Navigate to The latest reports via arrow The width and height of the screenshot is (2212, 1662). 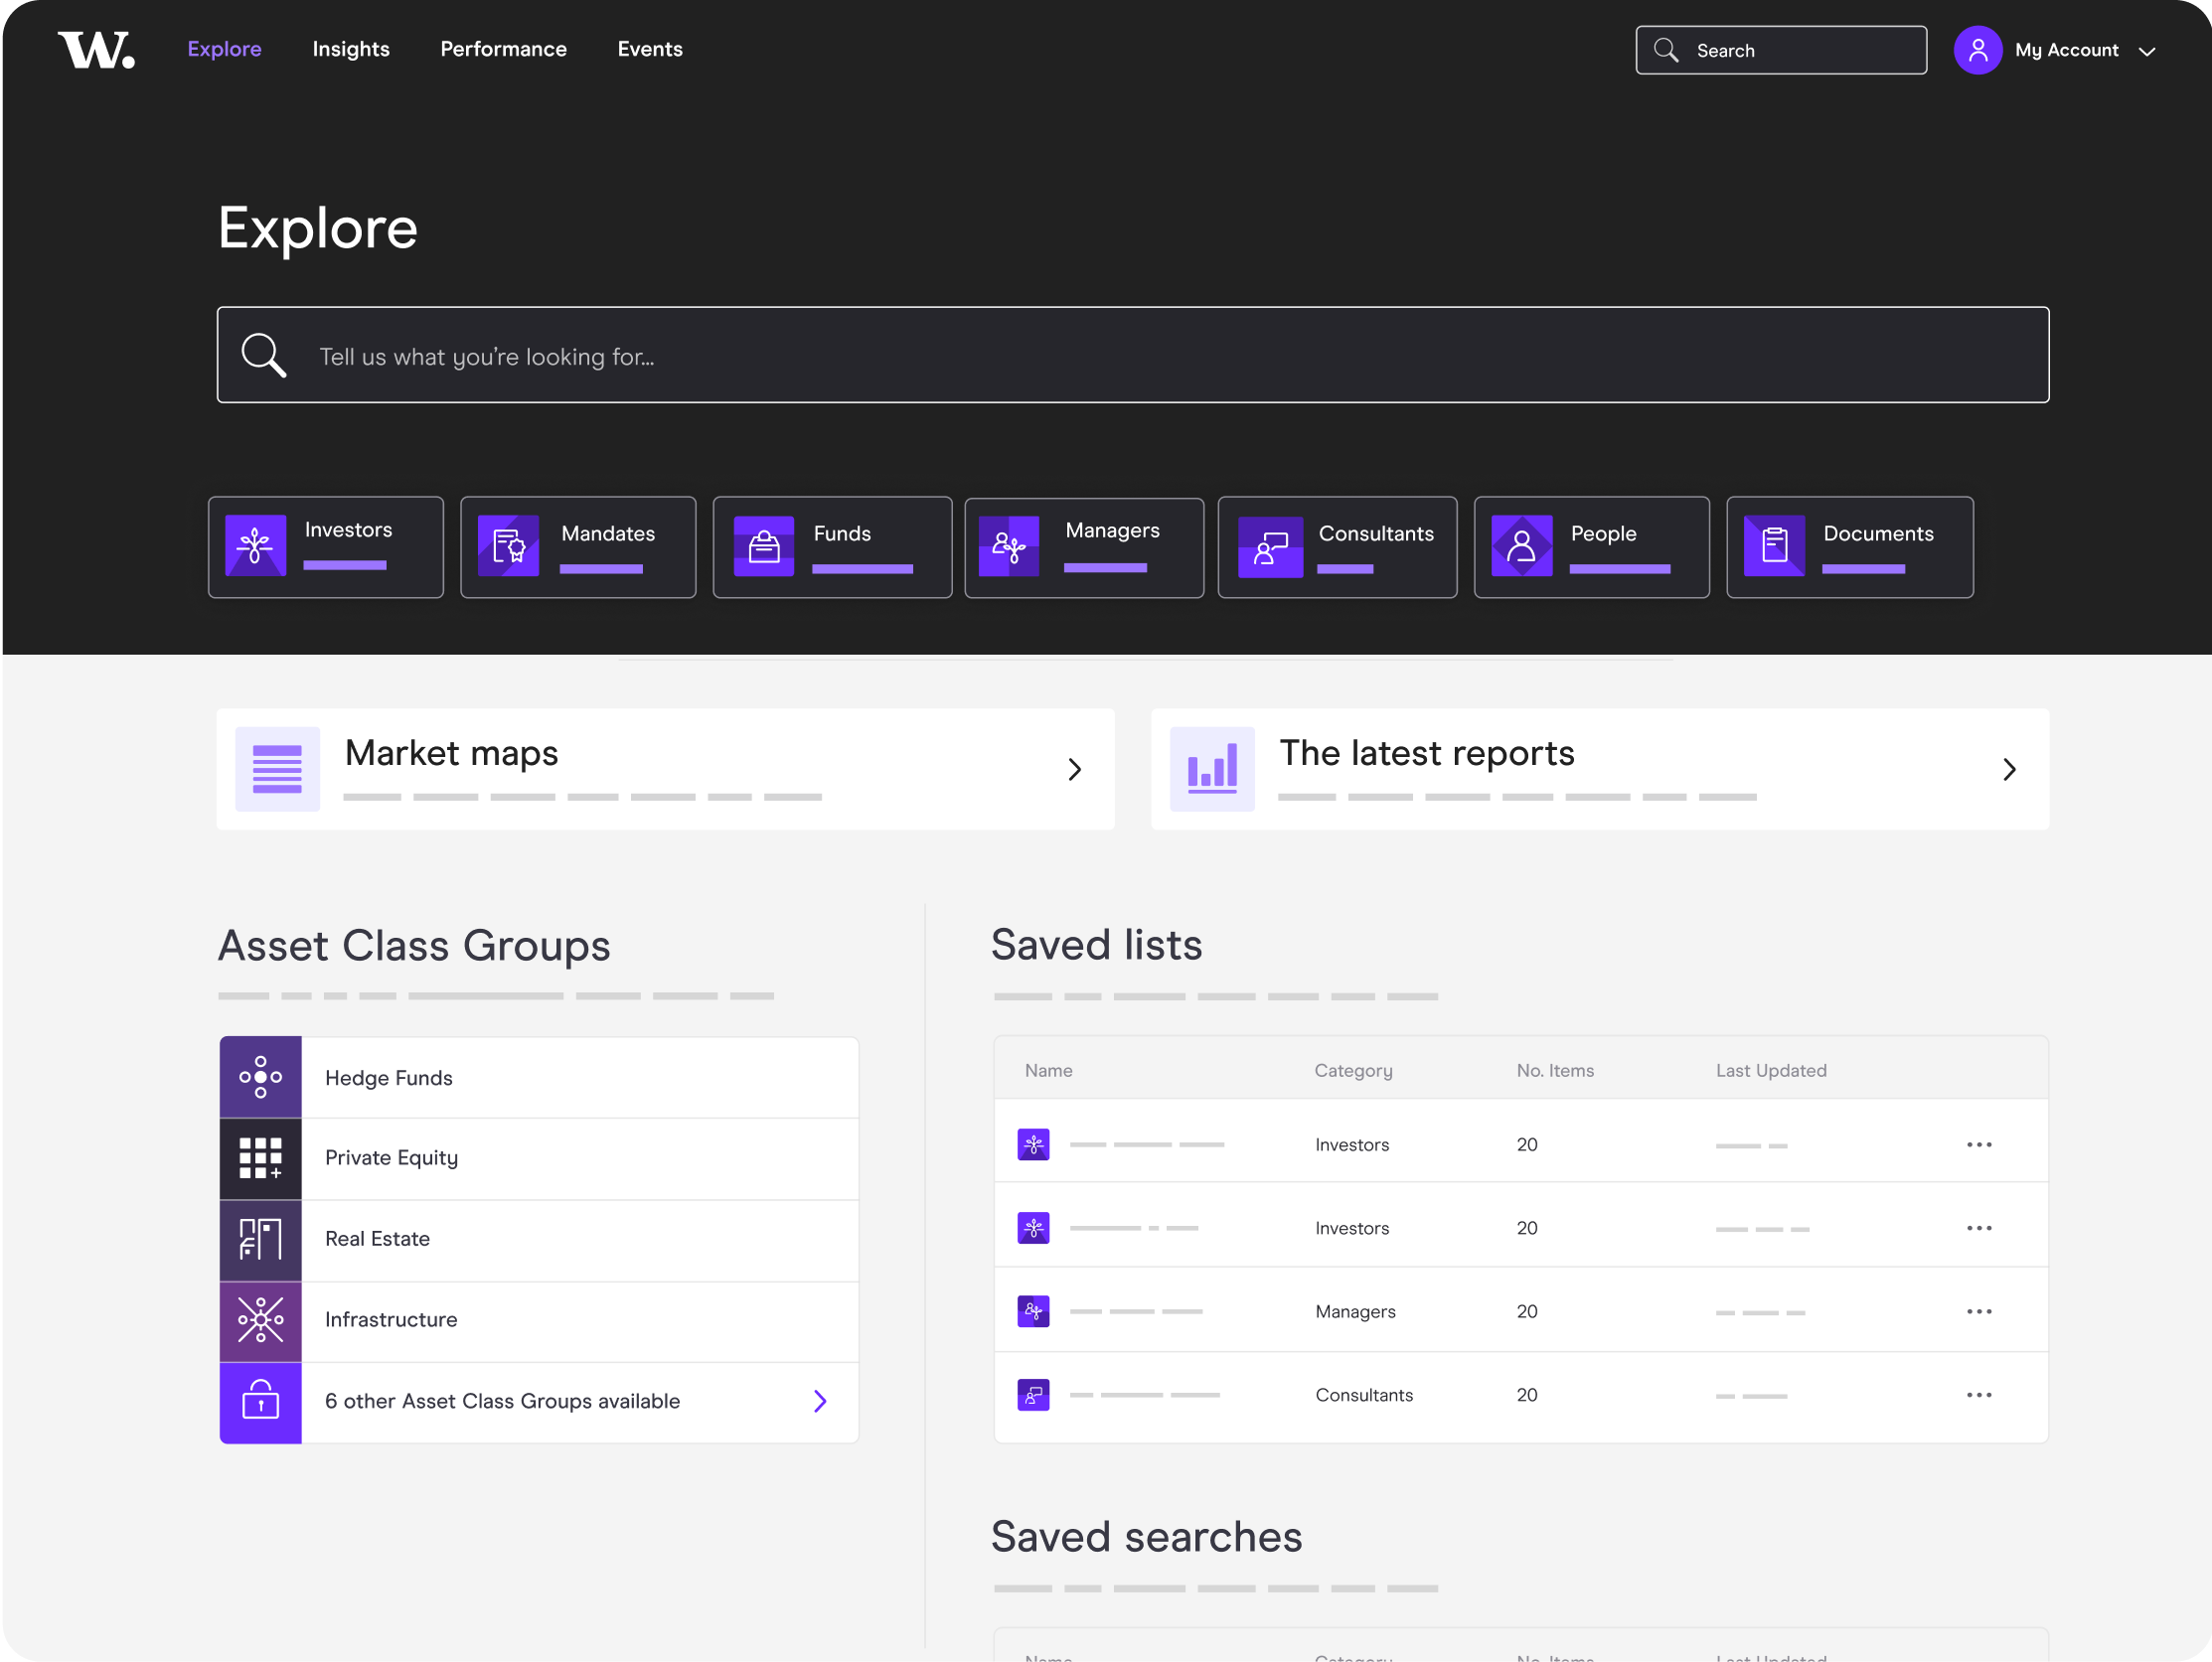(x=2010, y=769)
